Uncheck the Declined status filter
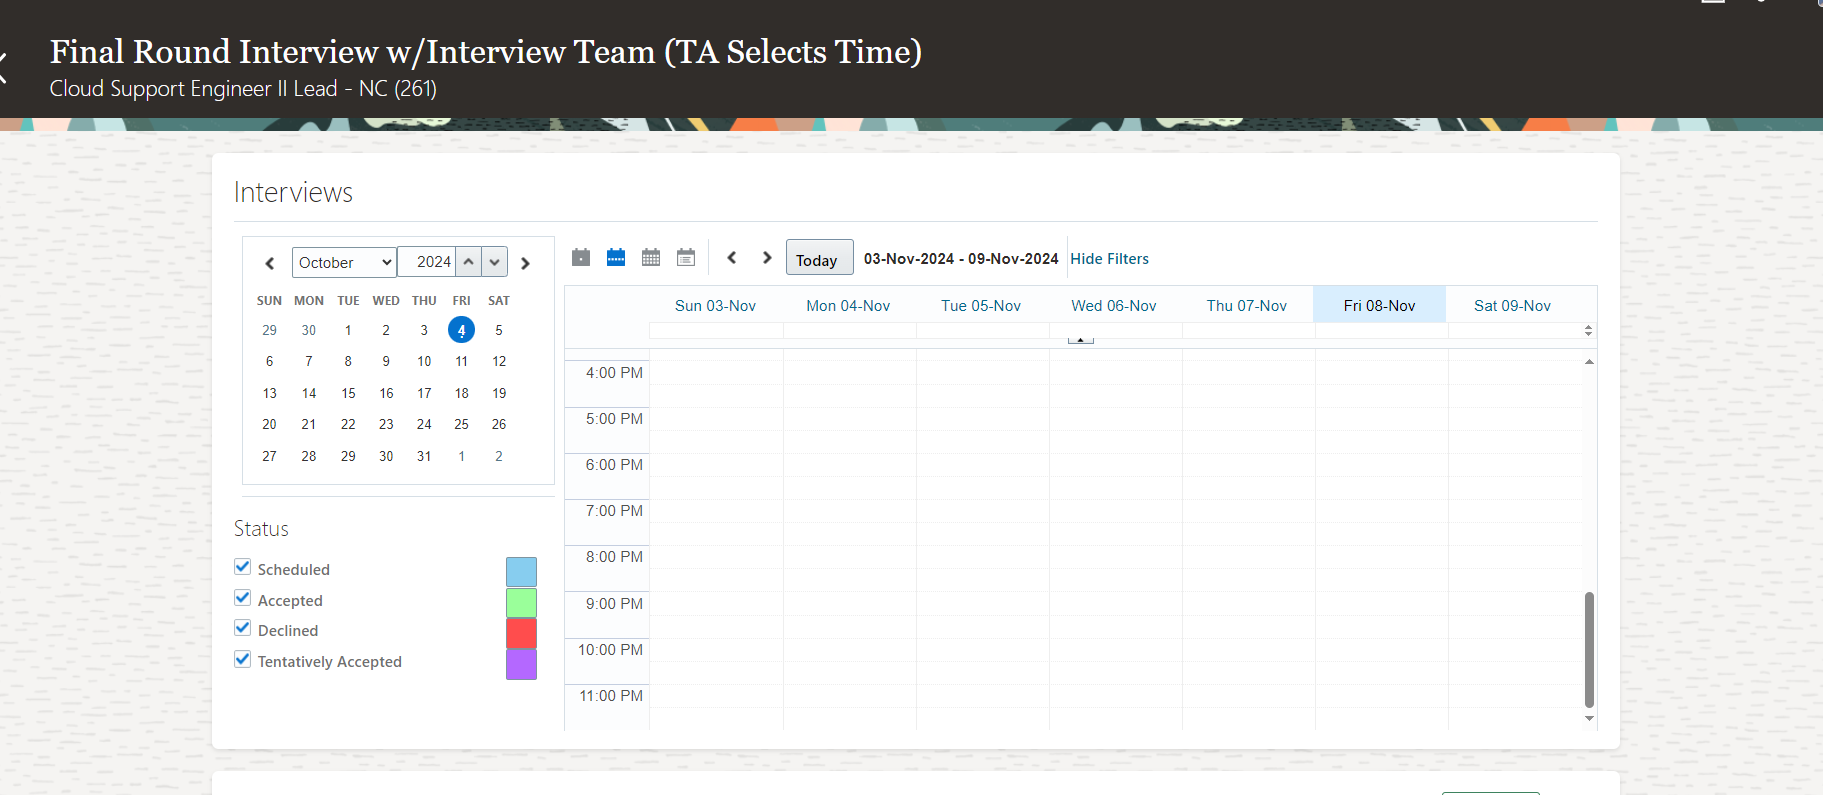 point(242,628)
